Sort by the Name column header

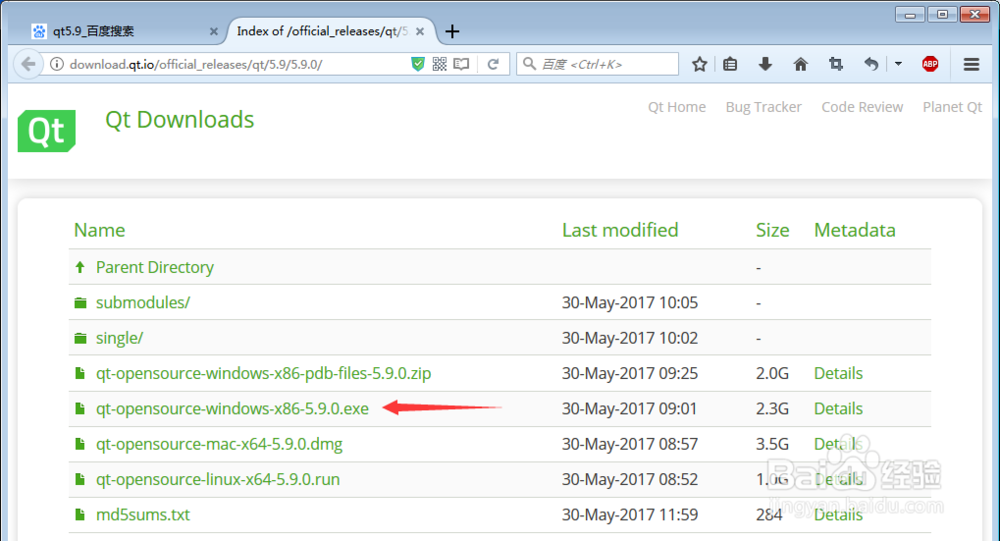point(99,230)
